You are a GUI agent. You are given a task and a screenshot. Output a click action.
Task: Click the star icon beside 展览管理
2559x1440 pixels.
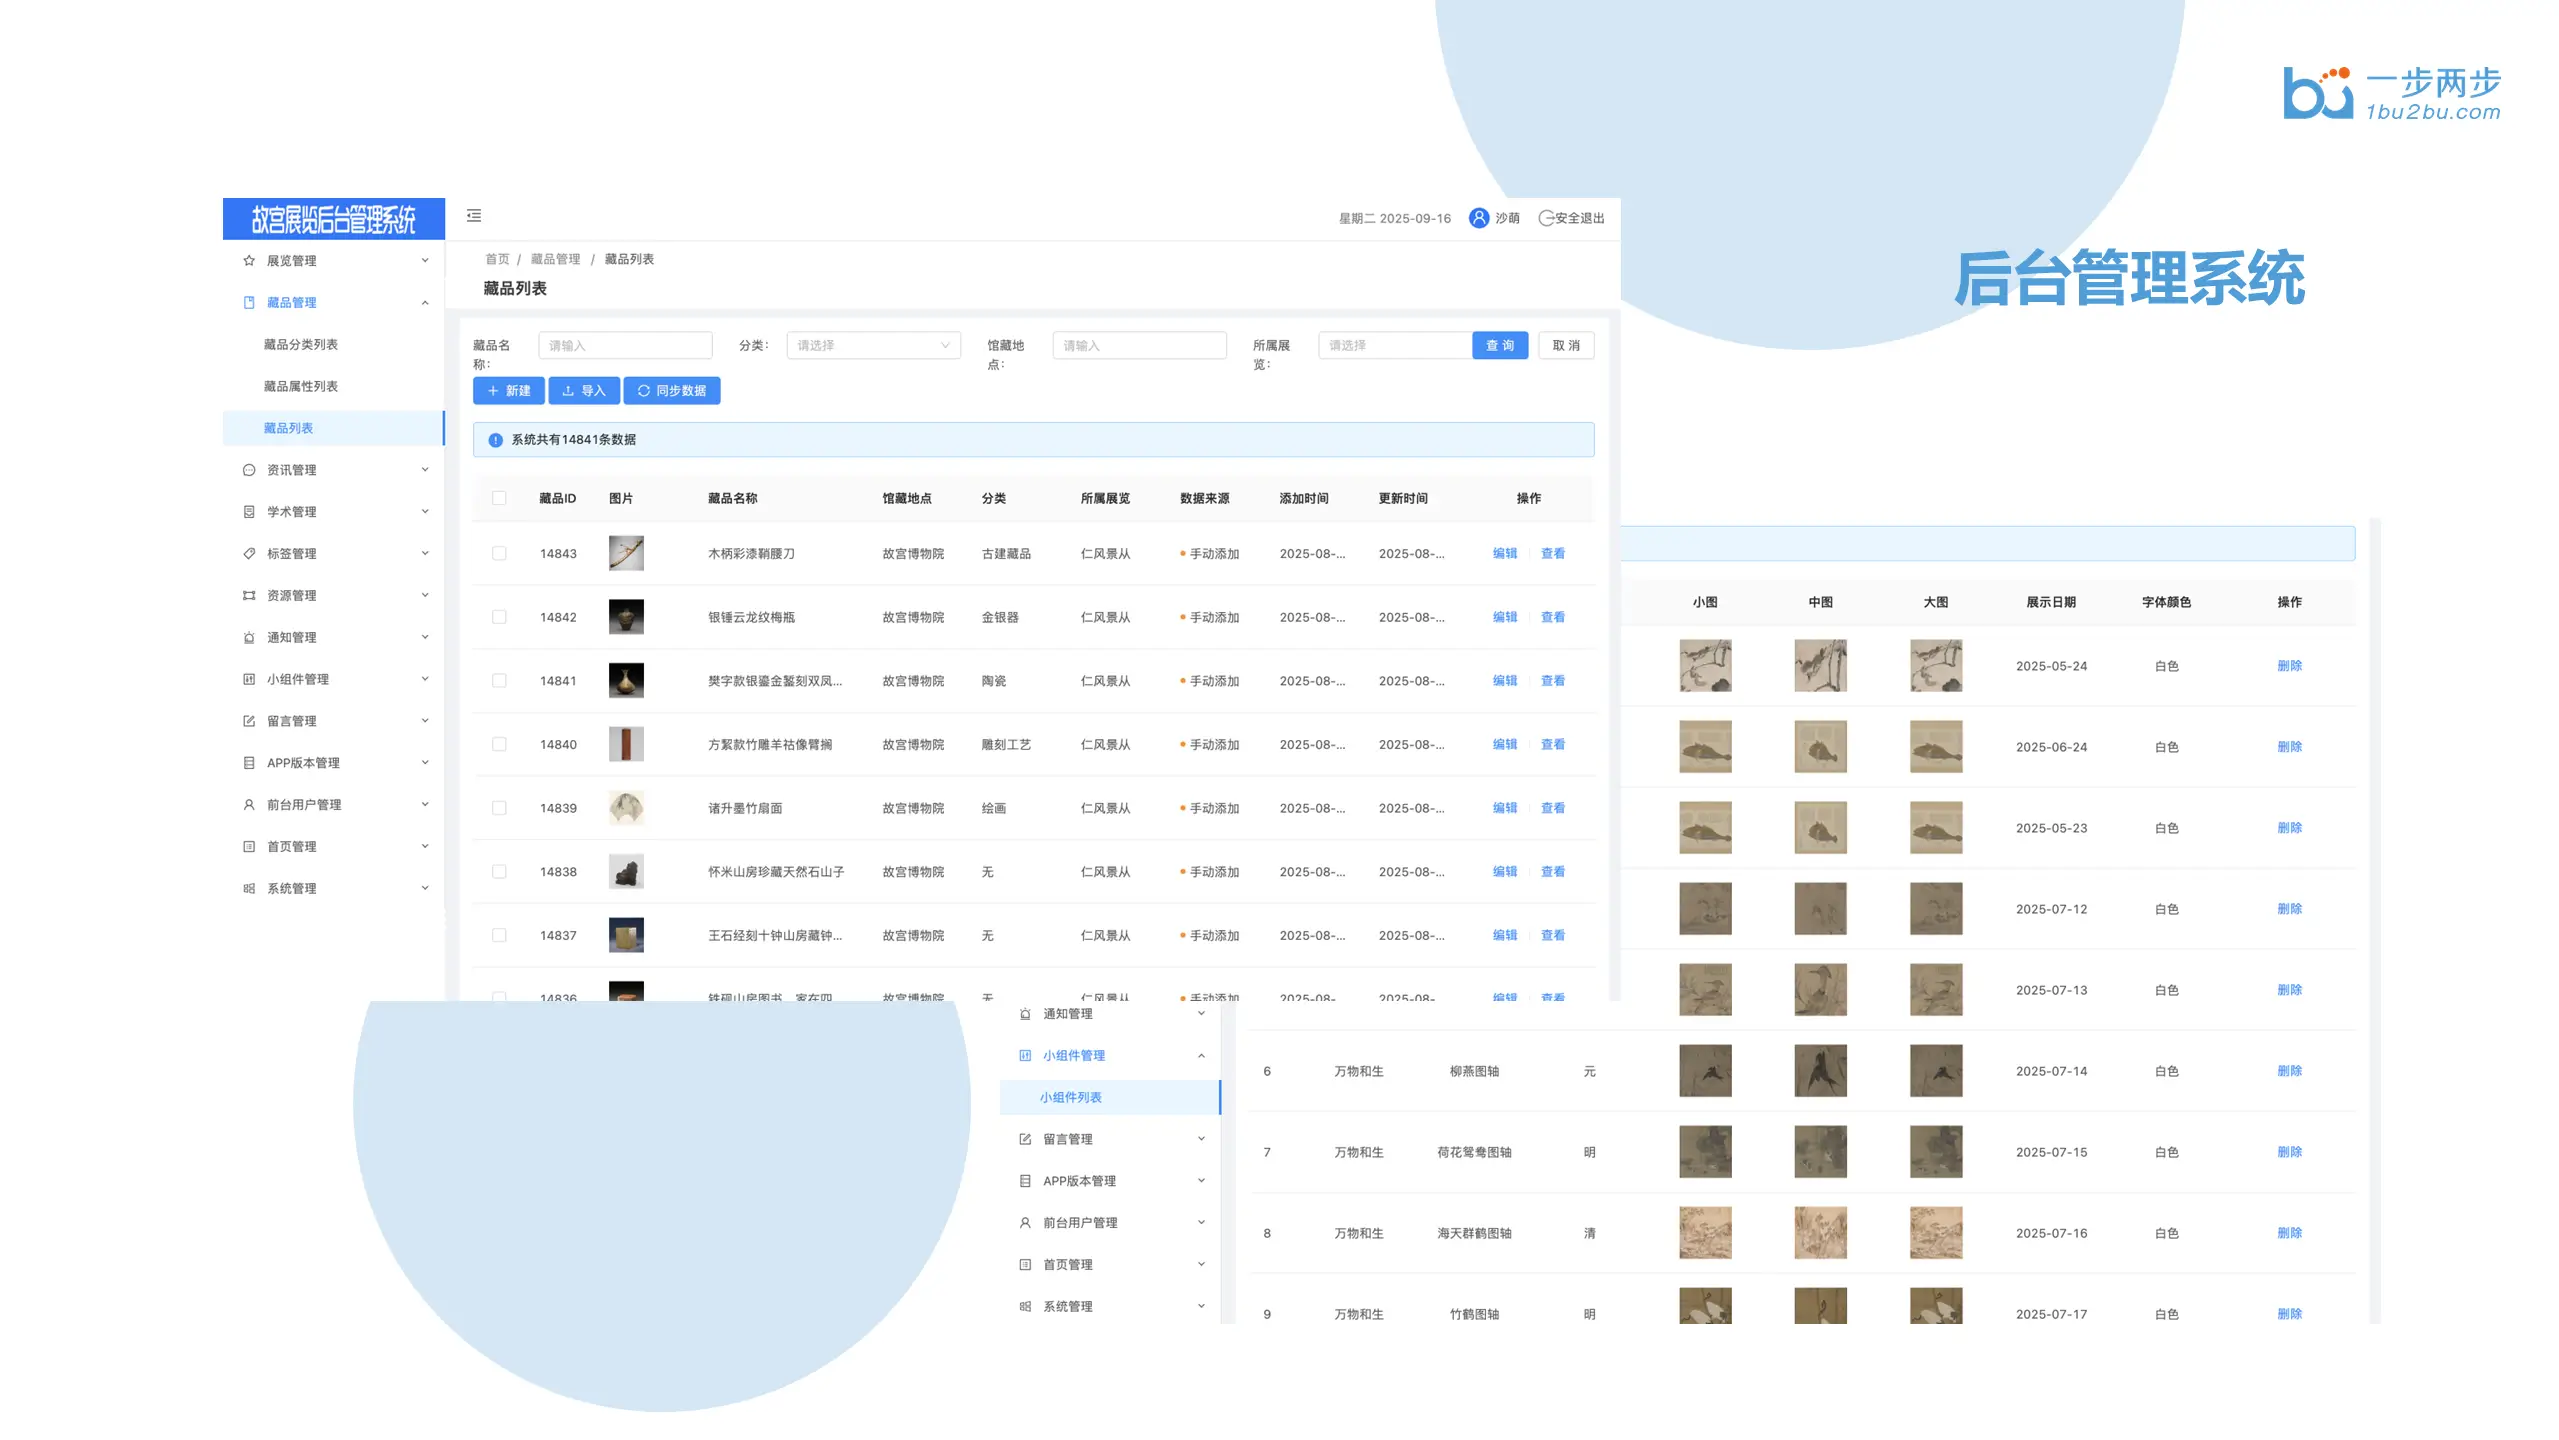[249, 261]
